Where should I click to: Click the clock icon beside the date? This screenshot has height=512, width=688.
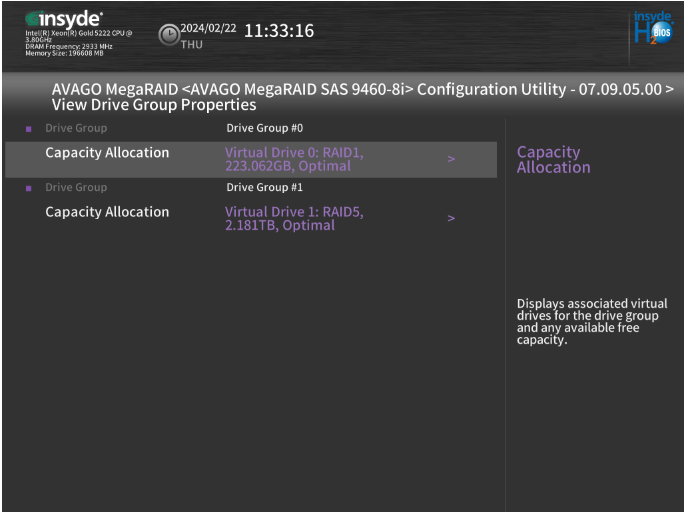pos(169,35)
